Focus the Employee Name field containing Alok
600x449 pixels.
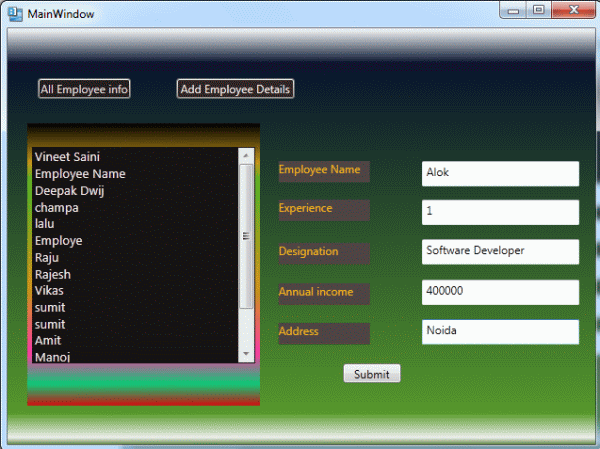(x=500, y=174)
